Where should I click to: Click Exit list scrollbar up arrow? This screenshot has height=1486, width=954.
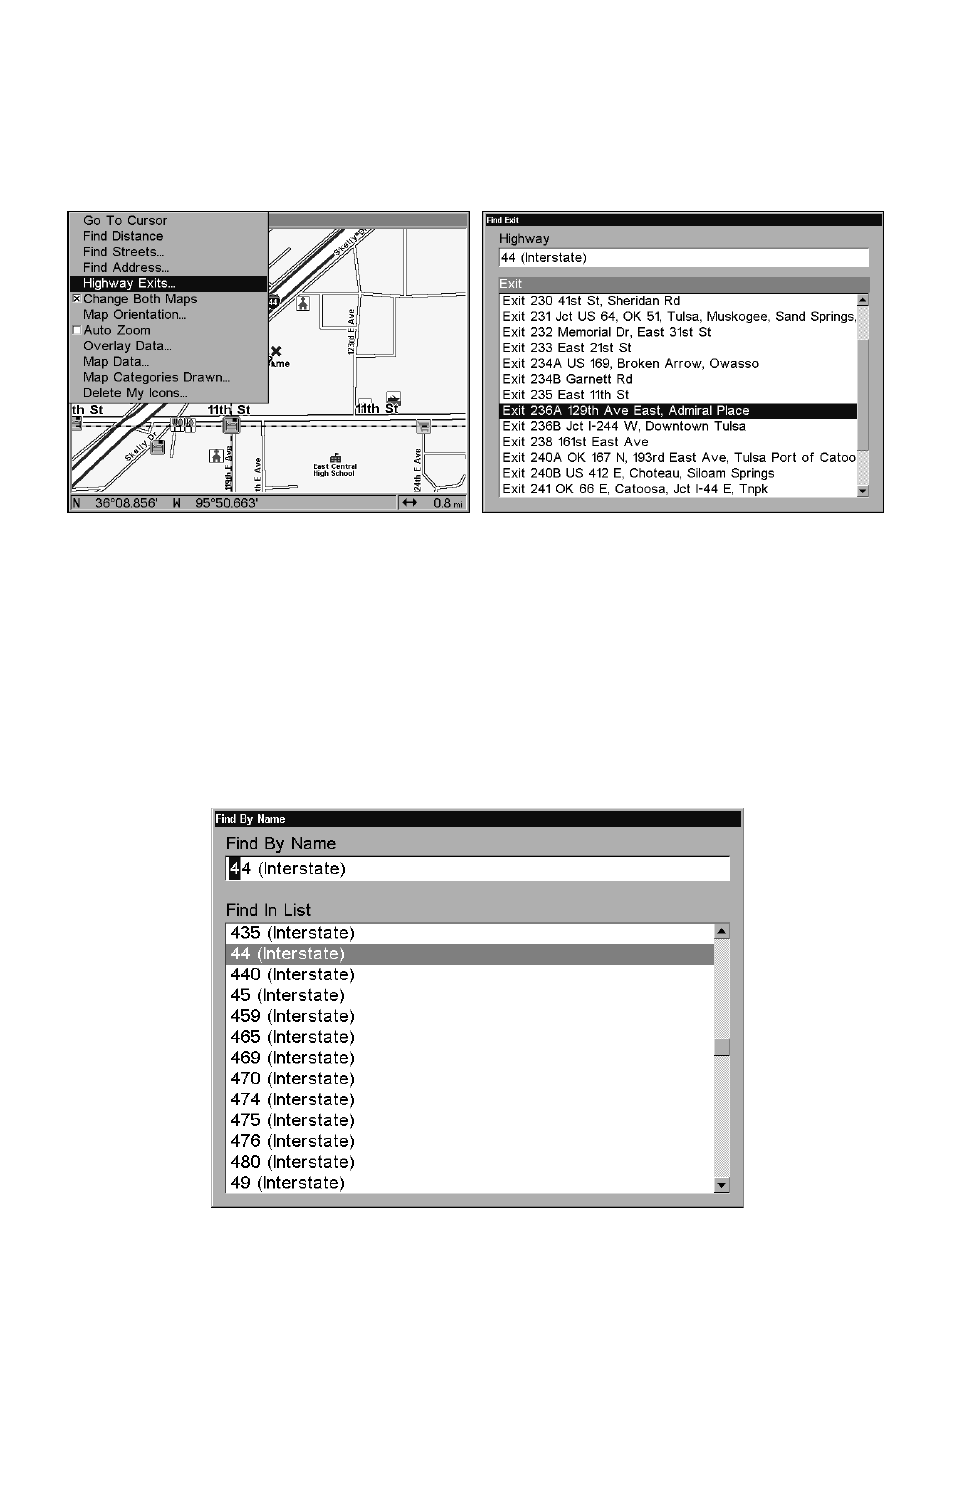tap(863, 300)
